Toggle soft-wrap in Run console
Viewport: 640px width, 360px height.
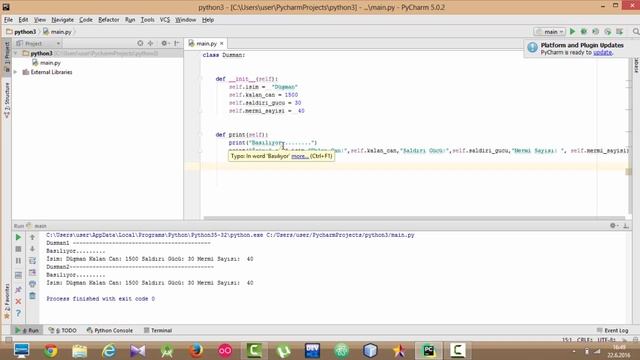pyautogui.click(x=32, y=261)
